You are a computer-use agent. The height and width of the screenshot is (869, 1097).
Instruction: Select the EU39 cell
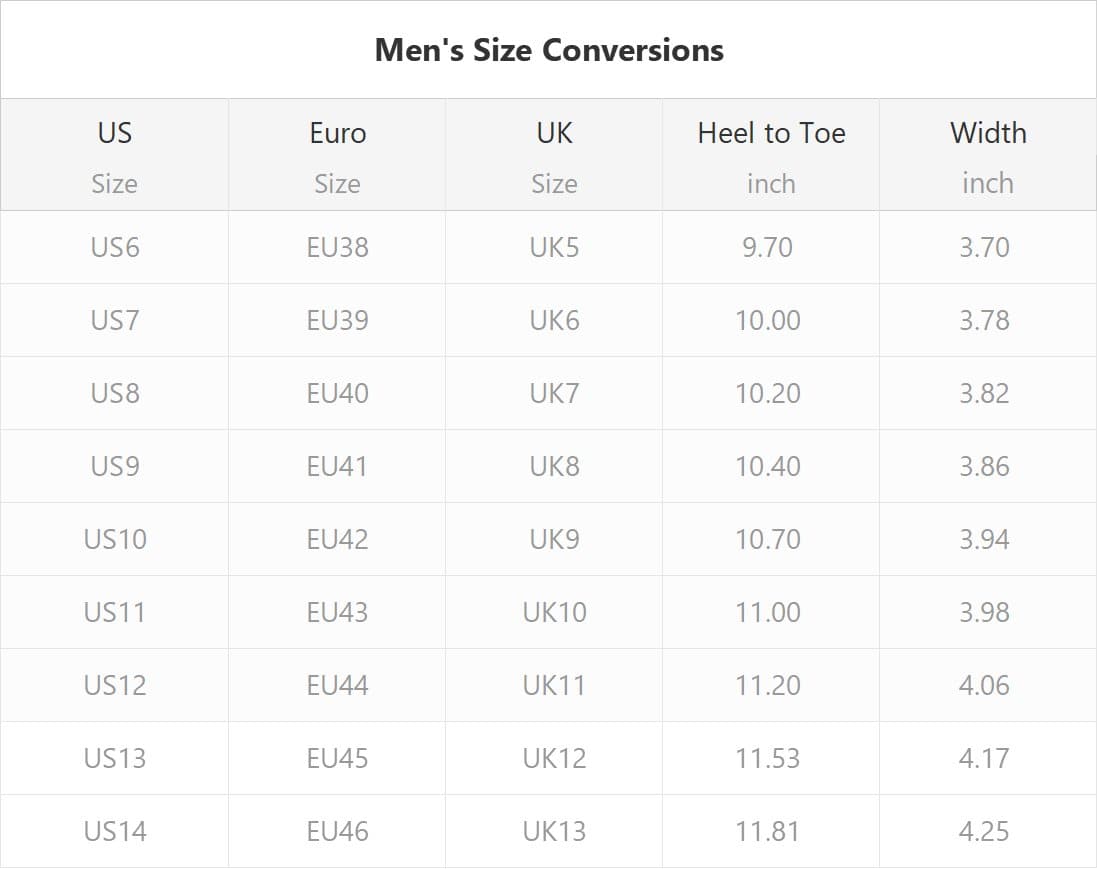pos(337,320)
